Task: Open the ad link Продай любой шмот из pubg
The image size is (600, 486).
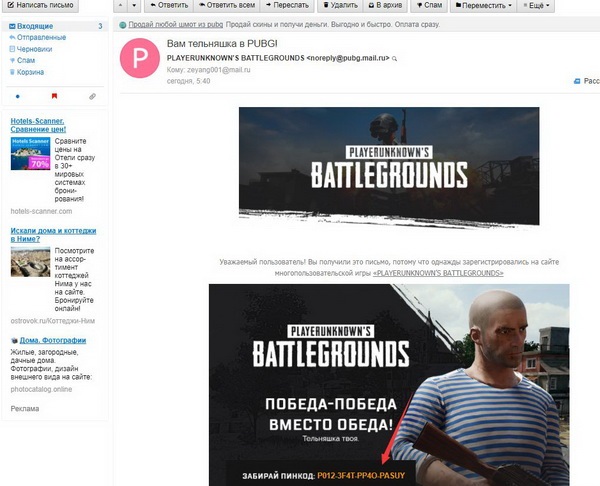Action: pos(176,24)
